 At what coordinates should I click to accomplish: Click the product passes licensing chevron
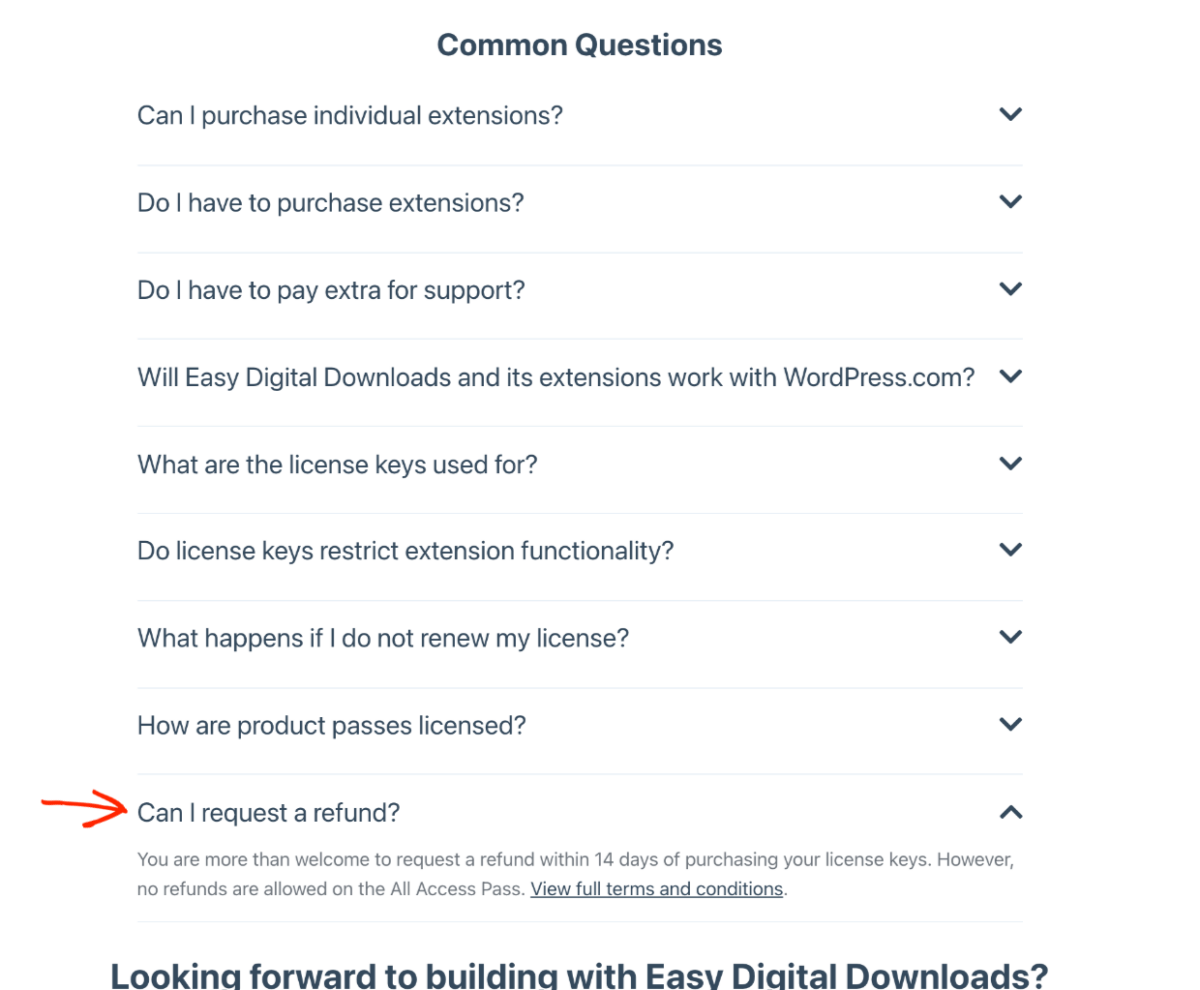tap(1010, 724)
